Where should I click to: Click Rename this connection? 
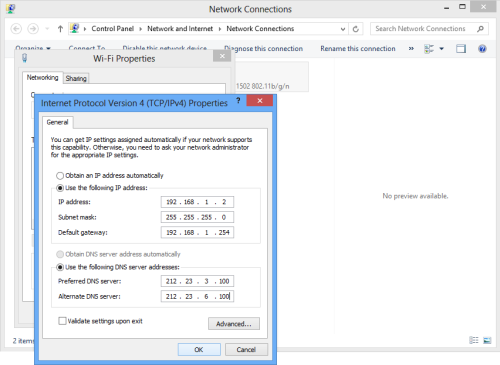(x=358, y=49)
